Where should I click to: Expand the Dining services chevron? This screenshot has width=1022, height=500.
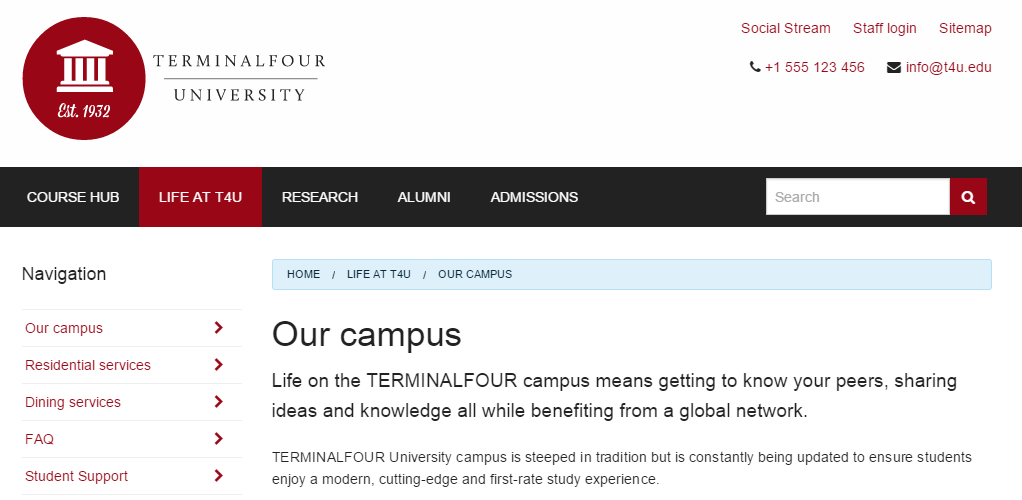click(x=219, y=402)
